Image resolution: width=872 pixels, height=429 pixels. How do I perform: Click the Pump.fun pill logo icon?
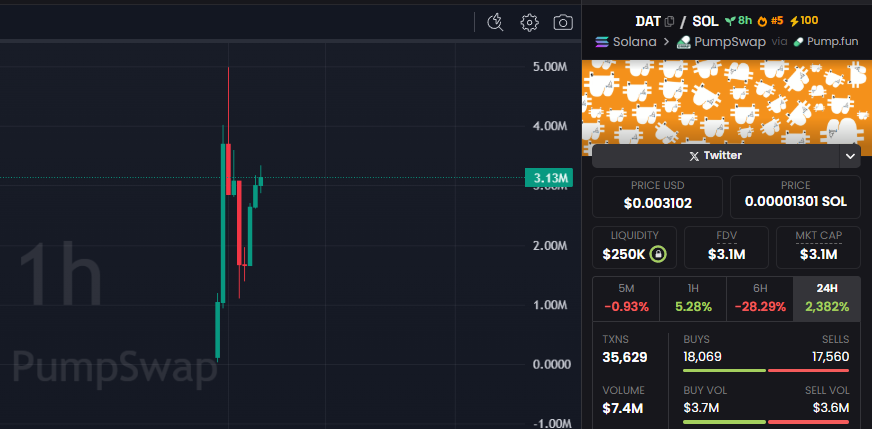(x=799, y=42)
